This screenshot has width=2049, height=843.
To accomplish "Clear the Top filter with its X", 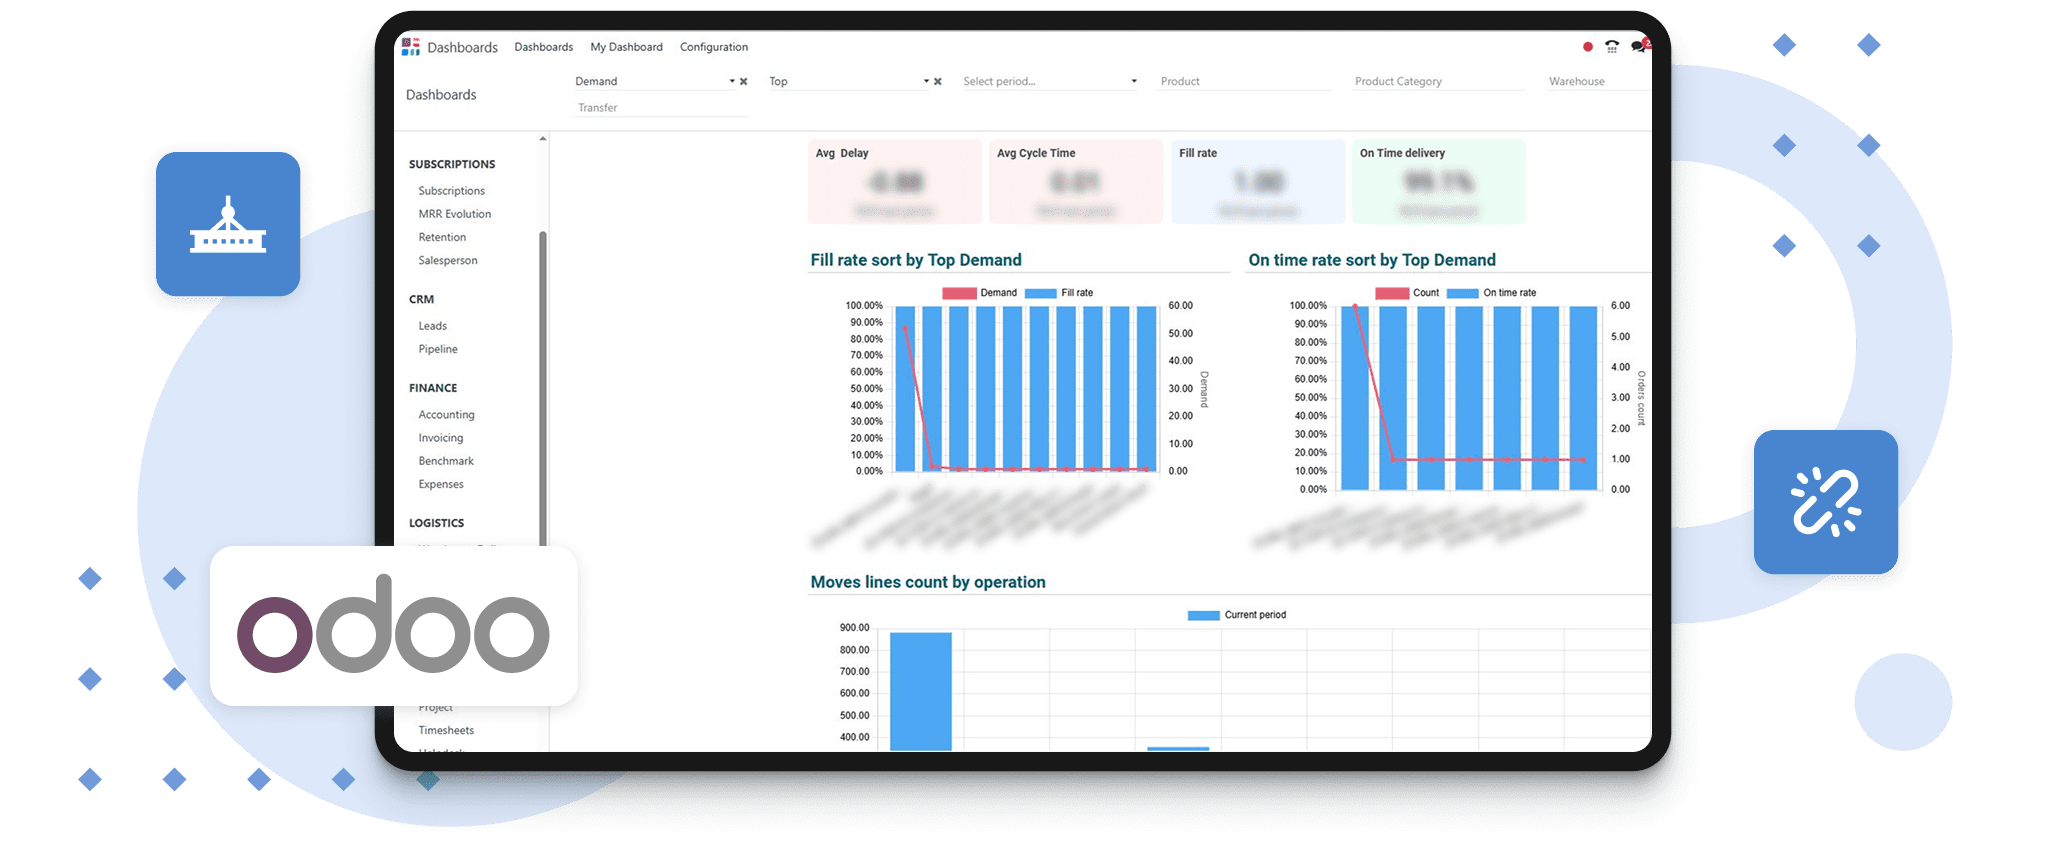I will [937, 82].
